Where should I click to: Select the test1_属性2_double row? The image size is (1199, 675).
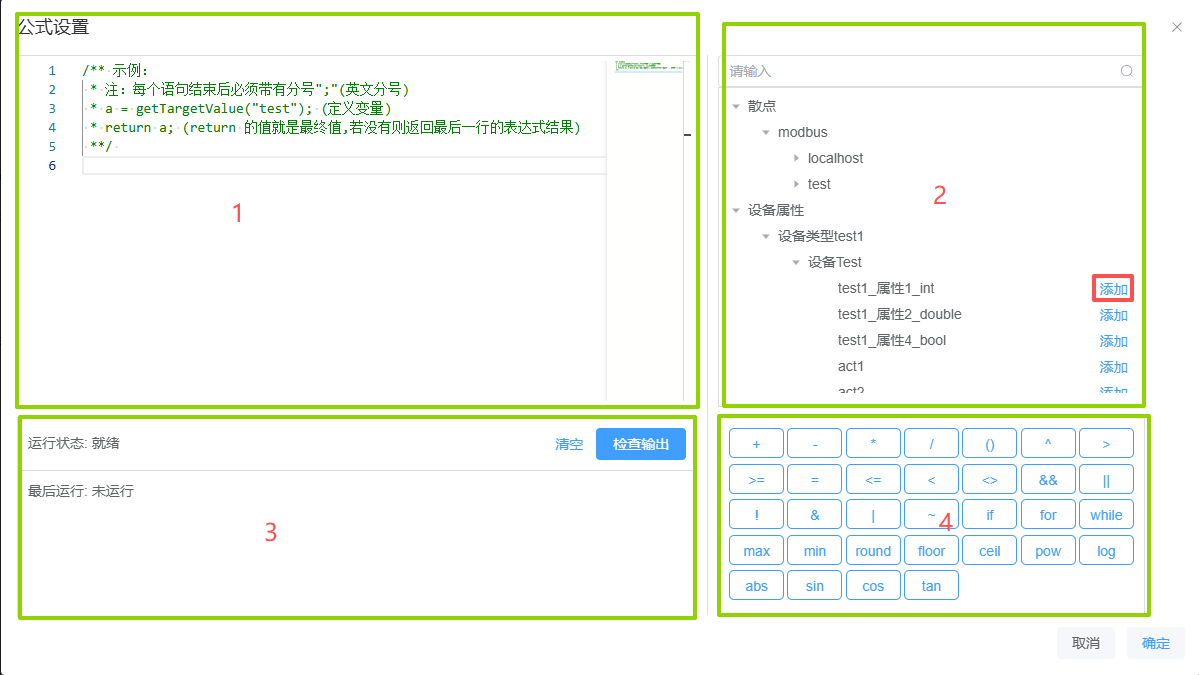tap(931, 314)
